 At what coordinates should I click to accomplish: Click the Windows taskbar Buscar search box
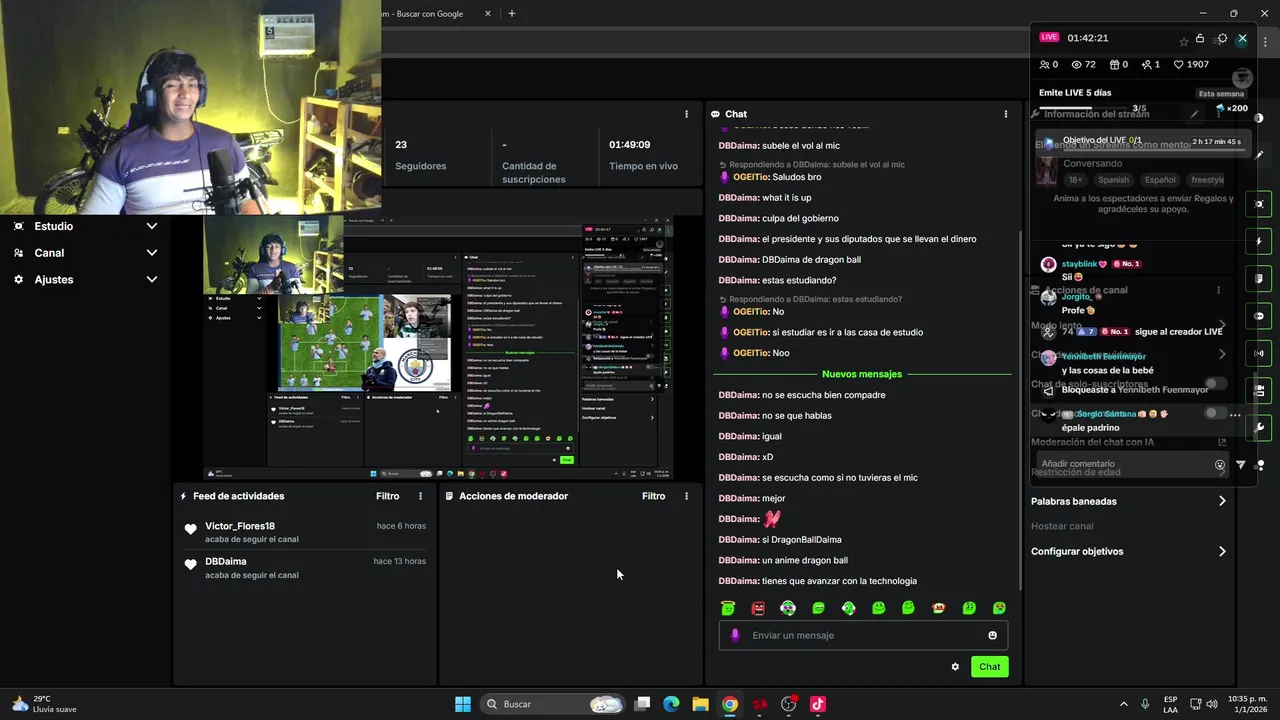[x=551, y=704]
